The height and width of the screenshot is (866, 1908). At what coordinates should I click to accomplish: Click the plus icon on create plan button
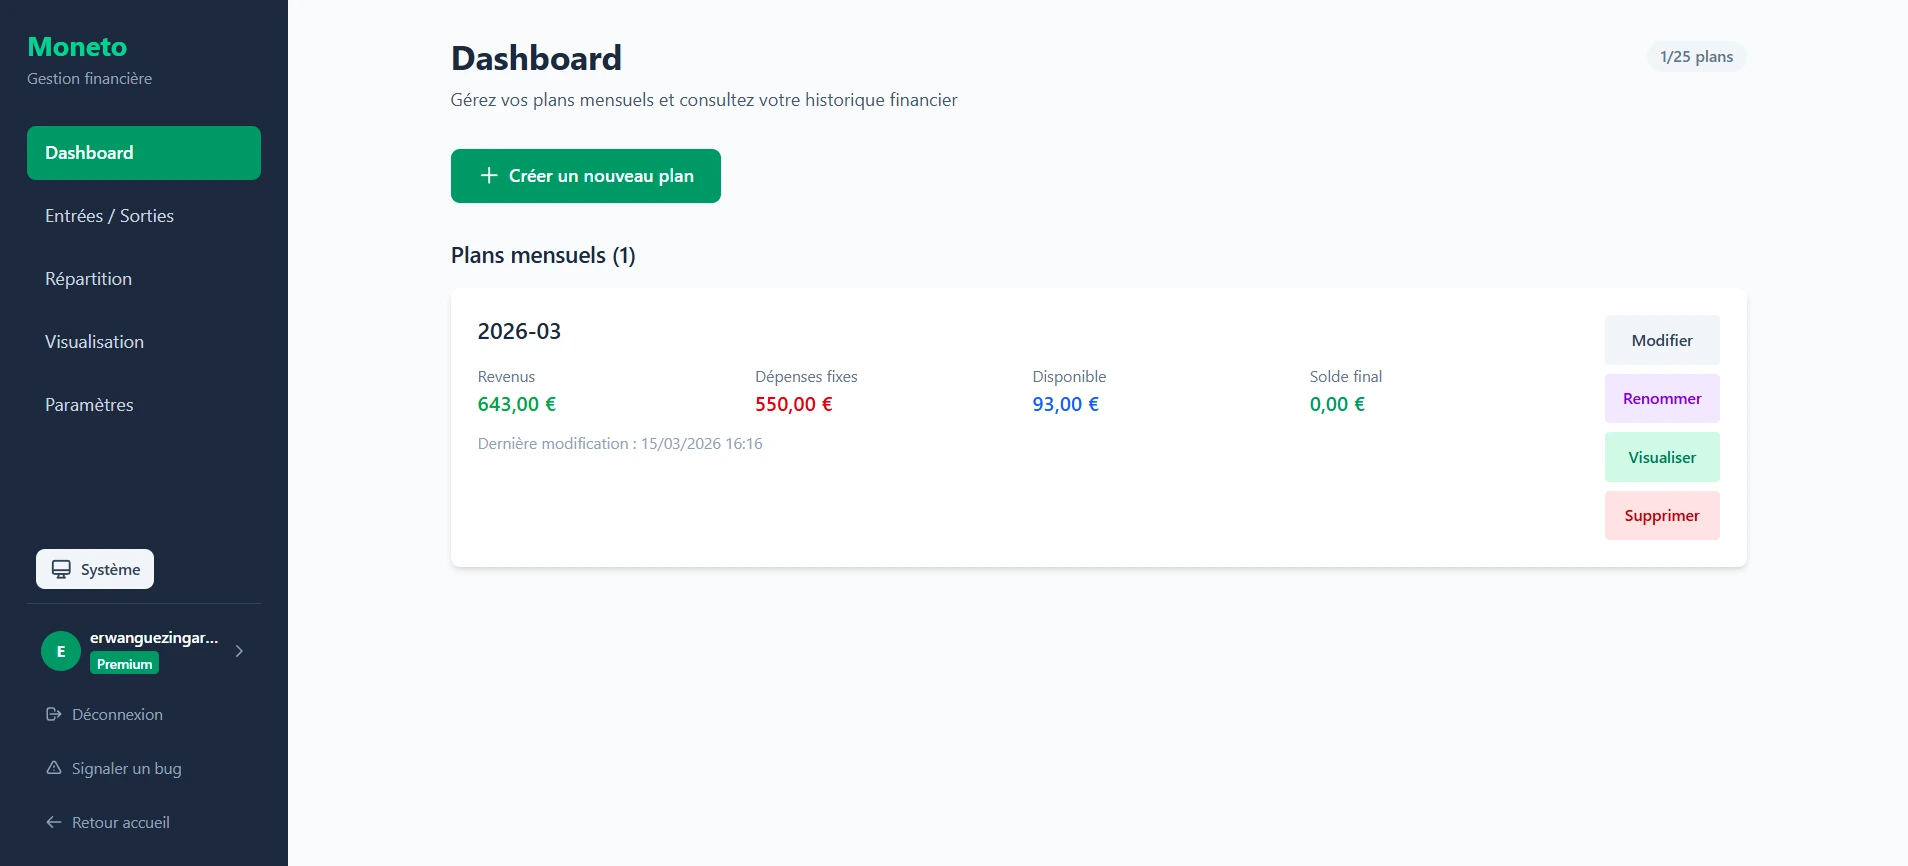click(489, 176)
